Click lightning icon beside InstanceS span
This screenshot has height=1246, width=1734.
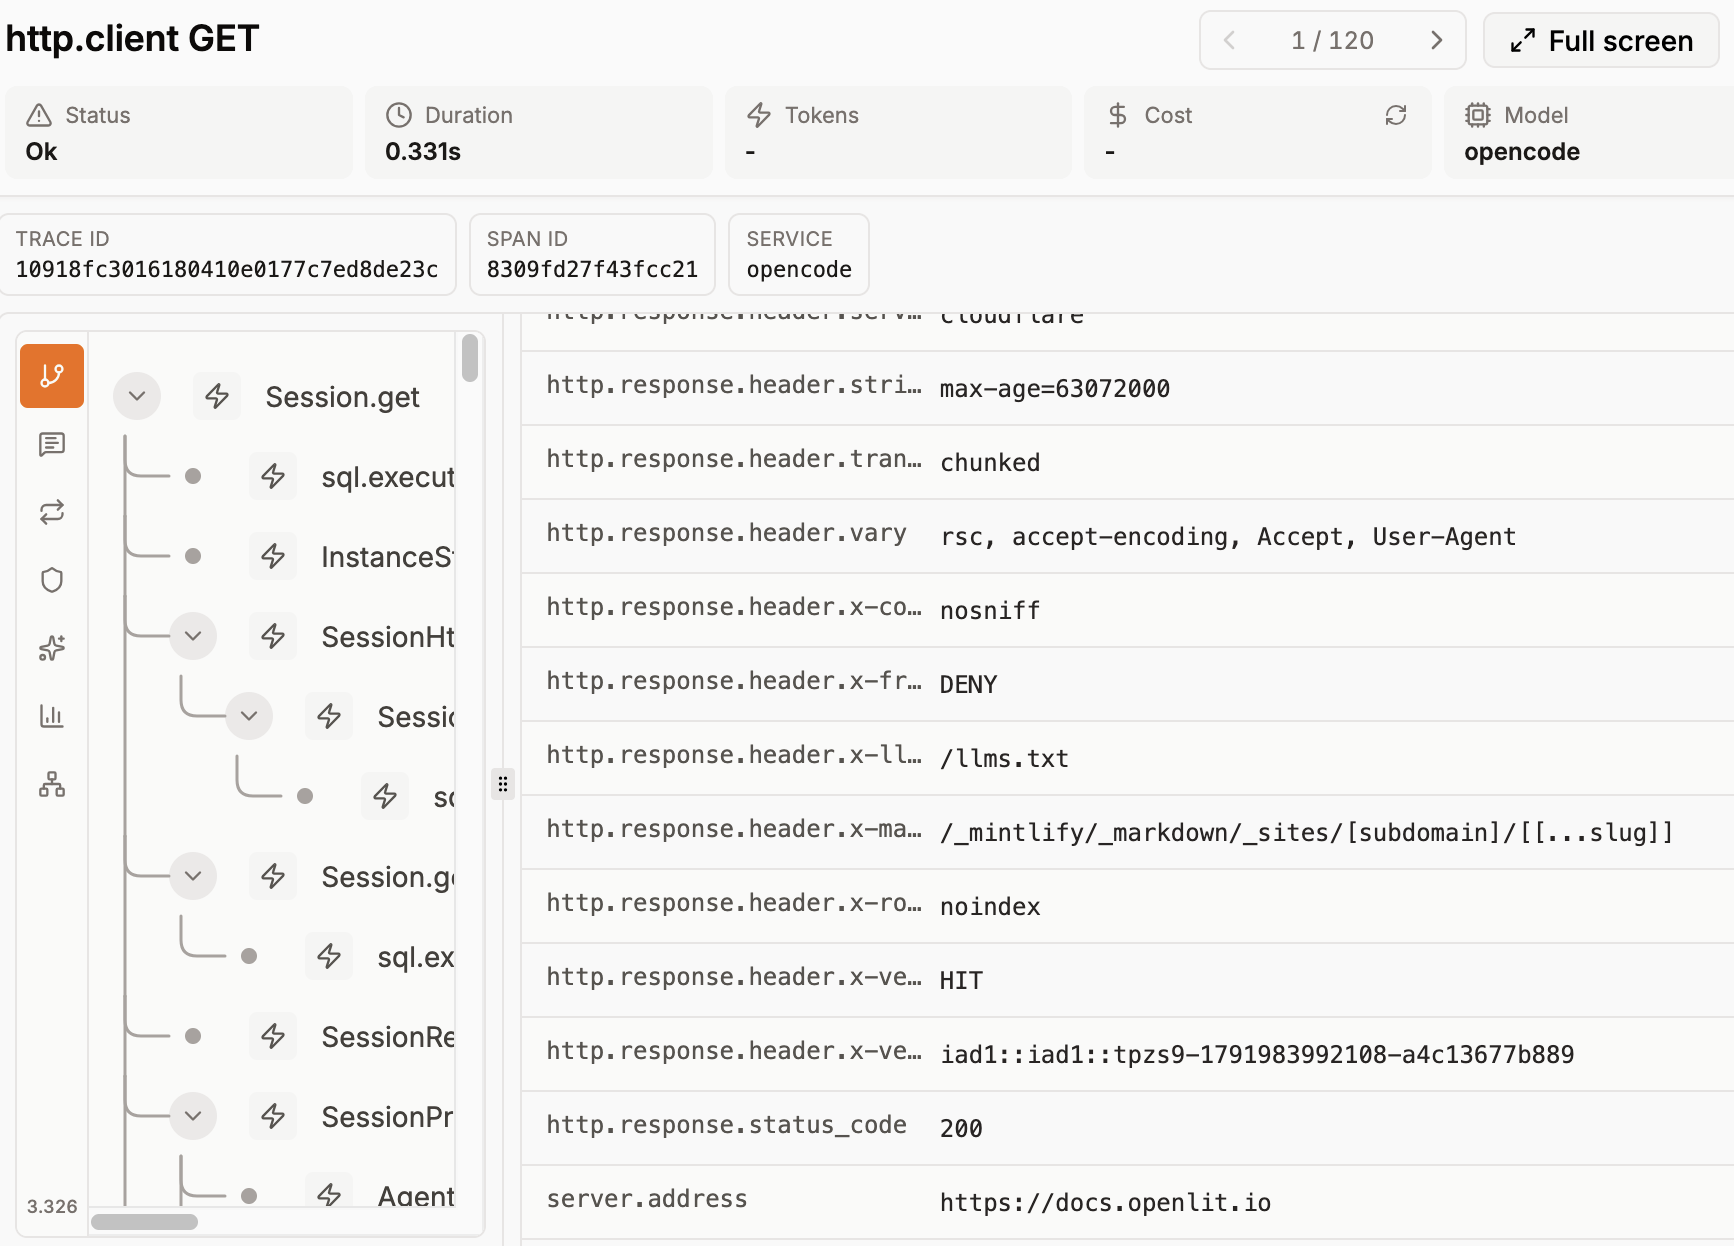[273, 557]
